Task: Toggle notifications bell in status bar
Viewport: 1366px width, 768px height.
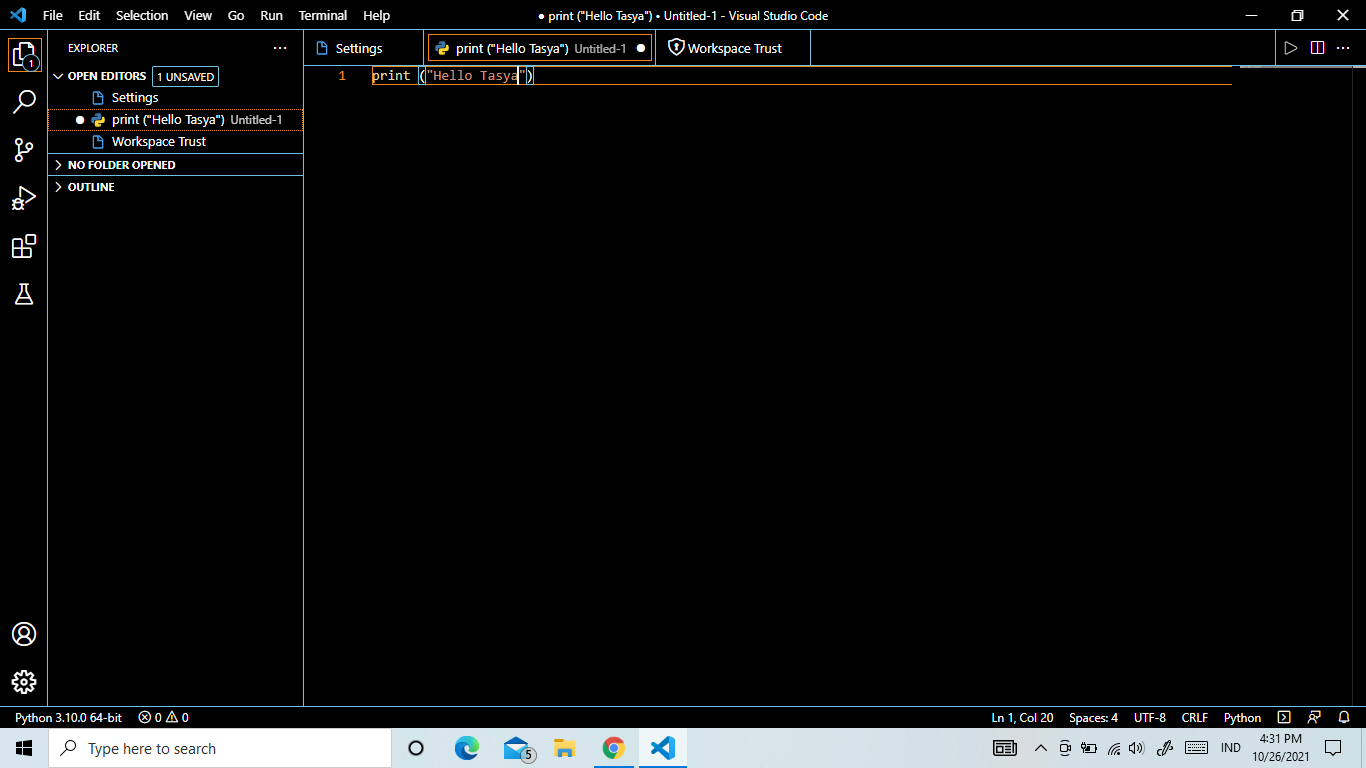Action: click(1344, 717)
